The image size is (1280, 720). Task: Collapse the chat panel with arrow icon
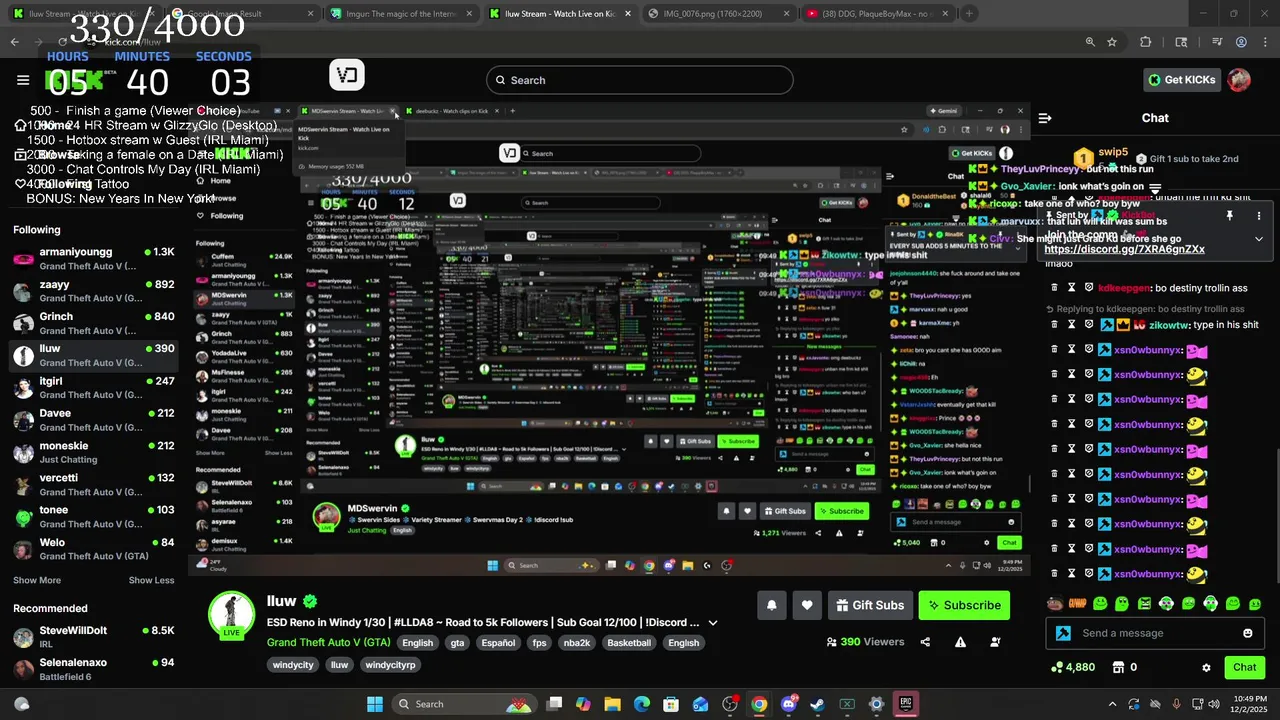click(1045, 118)
